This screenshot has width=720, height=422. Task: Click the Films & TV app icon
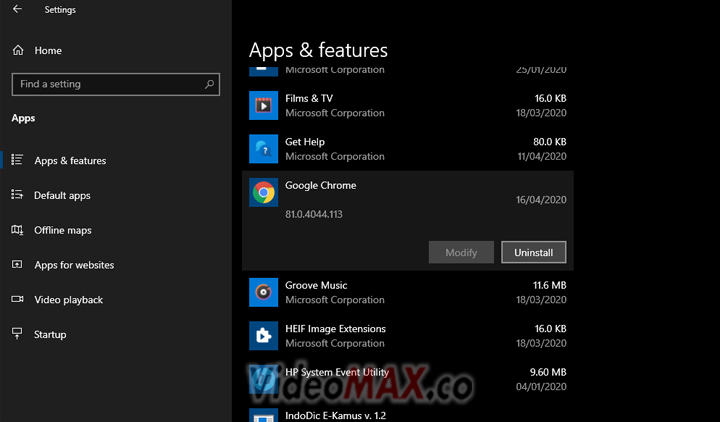tap(263, 105)
